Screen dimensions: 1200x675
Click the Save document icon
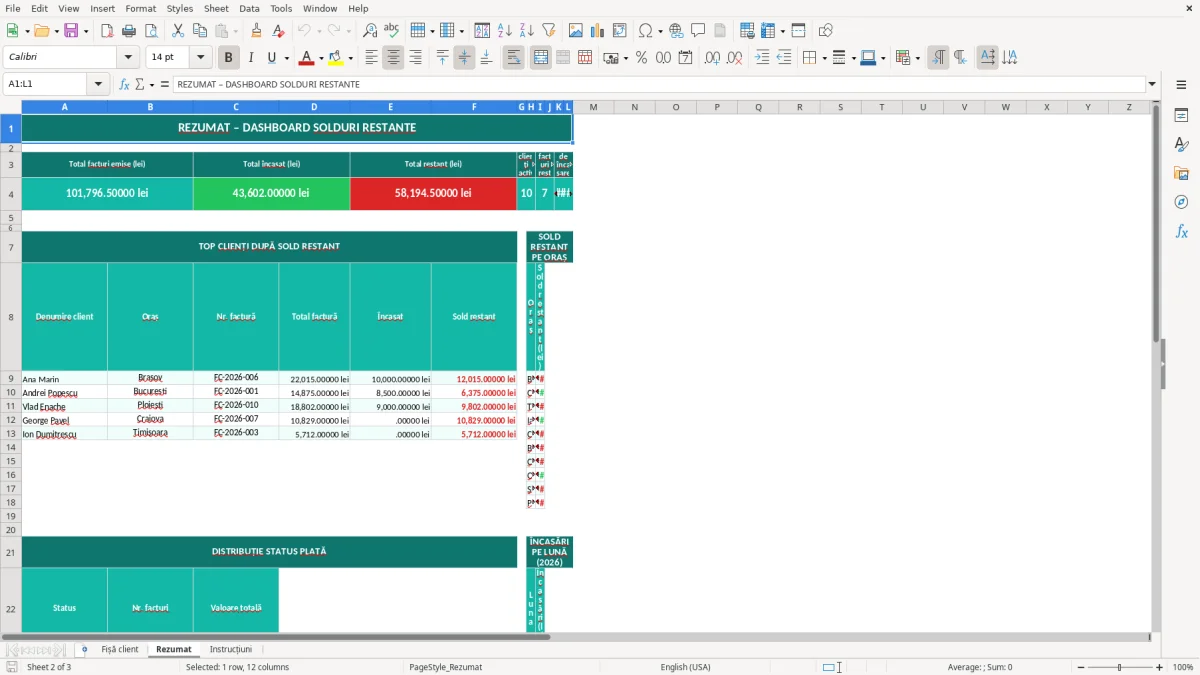point(71,31)
